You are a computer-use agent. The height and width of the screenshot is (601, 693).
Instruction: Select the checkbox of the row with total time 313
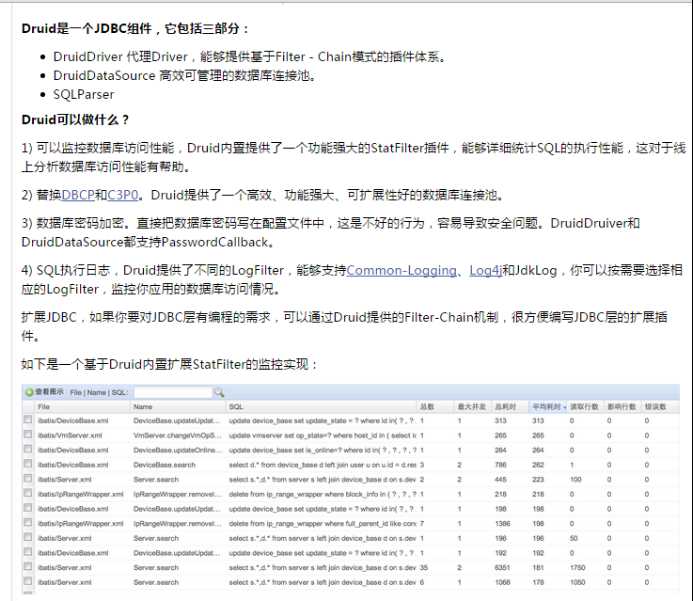click(28, 419)
